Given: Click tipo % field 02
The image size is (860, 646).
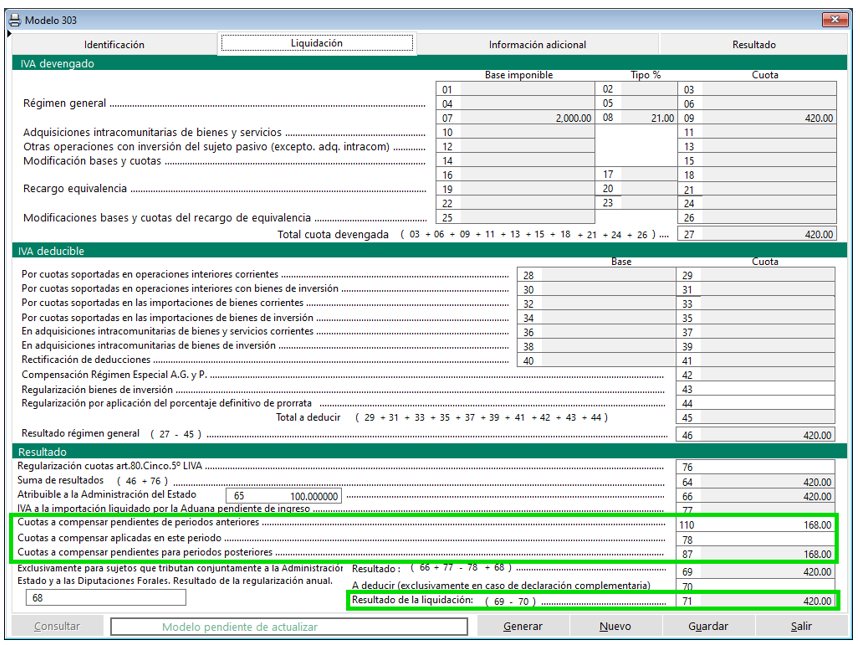Looking at the screenshot, I should (x=636, y=89).
